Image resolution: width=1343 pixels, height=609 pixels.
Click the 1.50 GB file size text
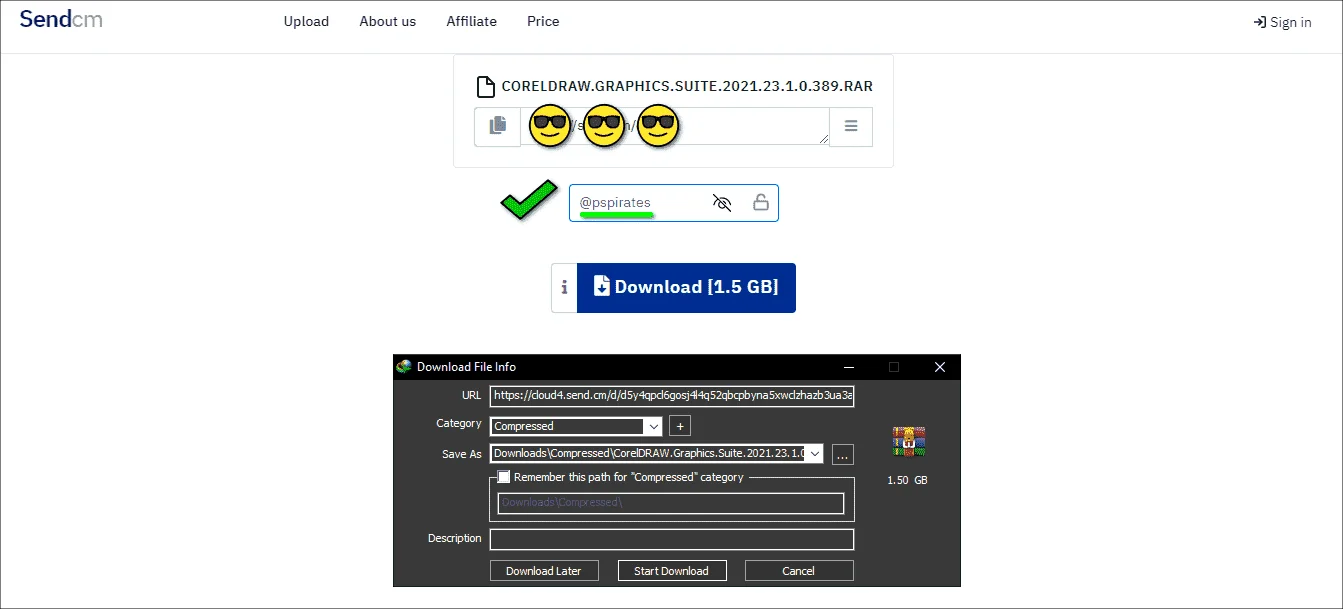click(x=907, y=480)
